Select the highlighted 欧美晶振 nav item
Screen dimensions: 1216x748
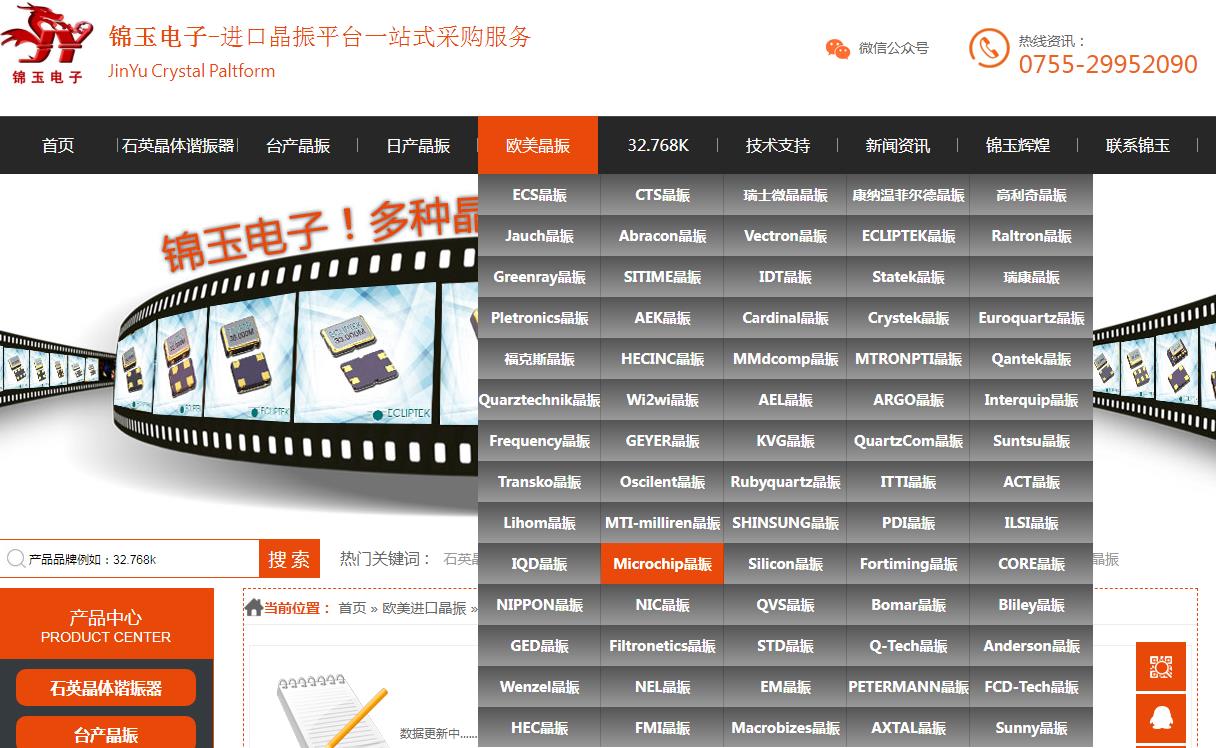pos(538,145)
